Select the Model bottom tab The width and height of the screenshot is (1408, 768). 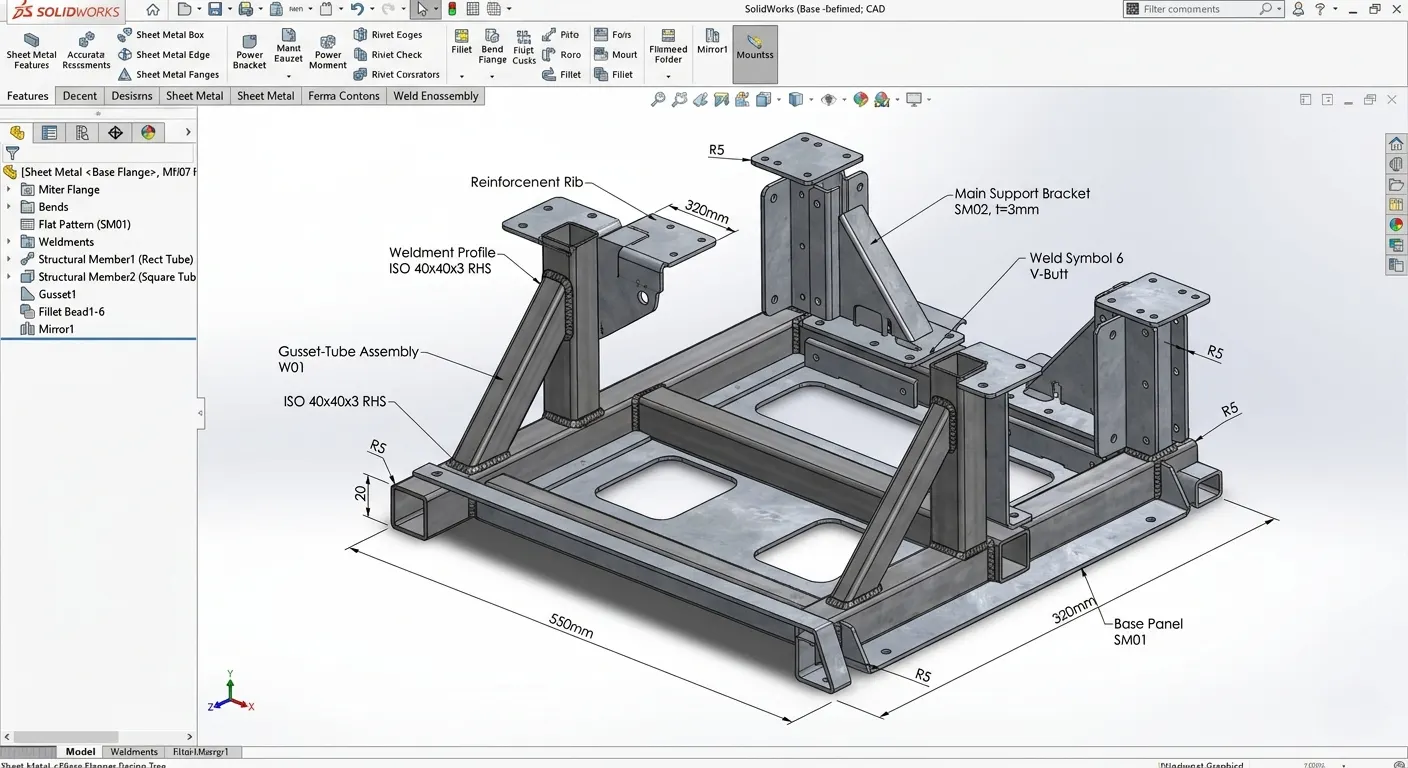[80, 752]
